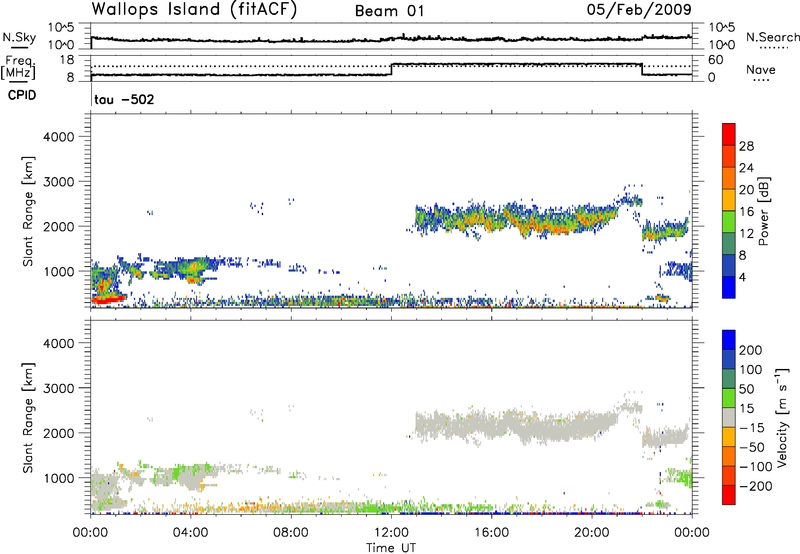The width and height of the screenshot is (800, 554).
Task: Click the 'N.Sky' axis label
Action: 19,37
